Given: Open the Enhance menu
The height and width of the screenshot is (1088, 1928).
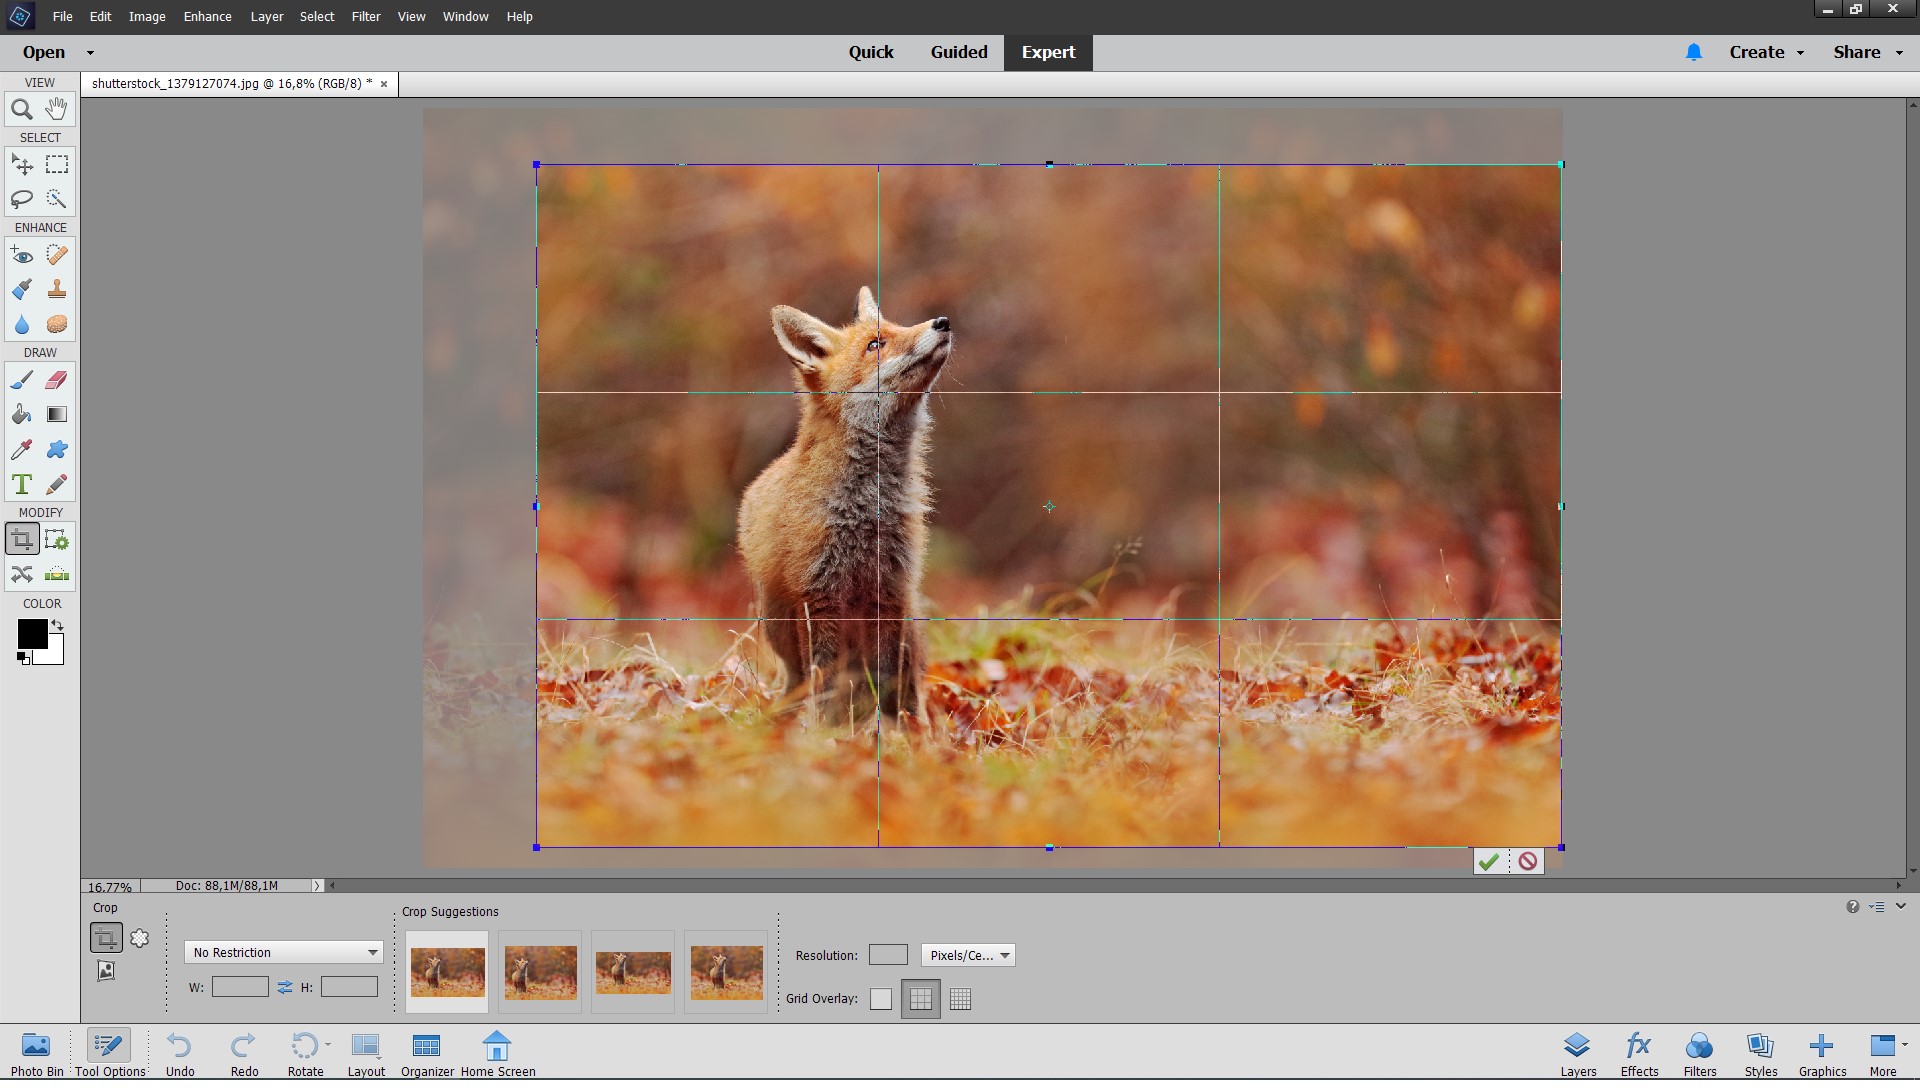Looking at the screenshot, I should 207,16.
